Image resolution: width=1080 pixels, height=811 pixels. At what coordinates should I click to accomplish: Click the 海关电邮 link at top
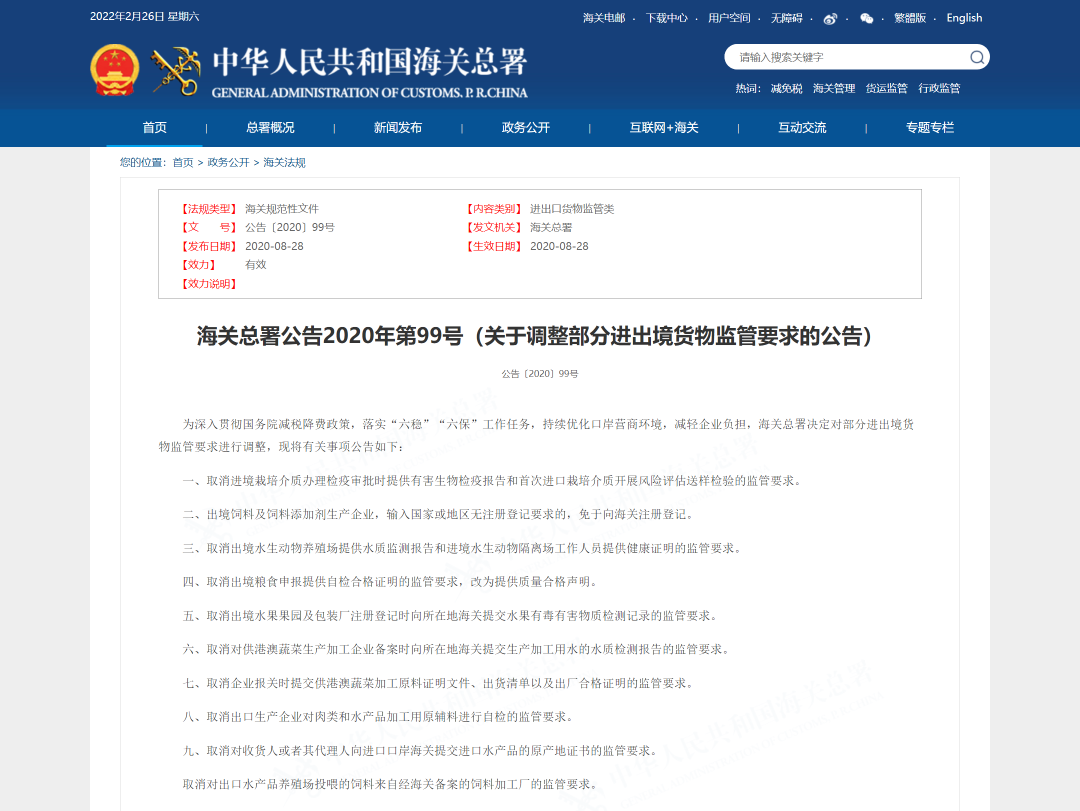click(x=603, y=18)
